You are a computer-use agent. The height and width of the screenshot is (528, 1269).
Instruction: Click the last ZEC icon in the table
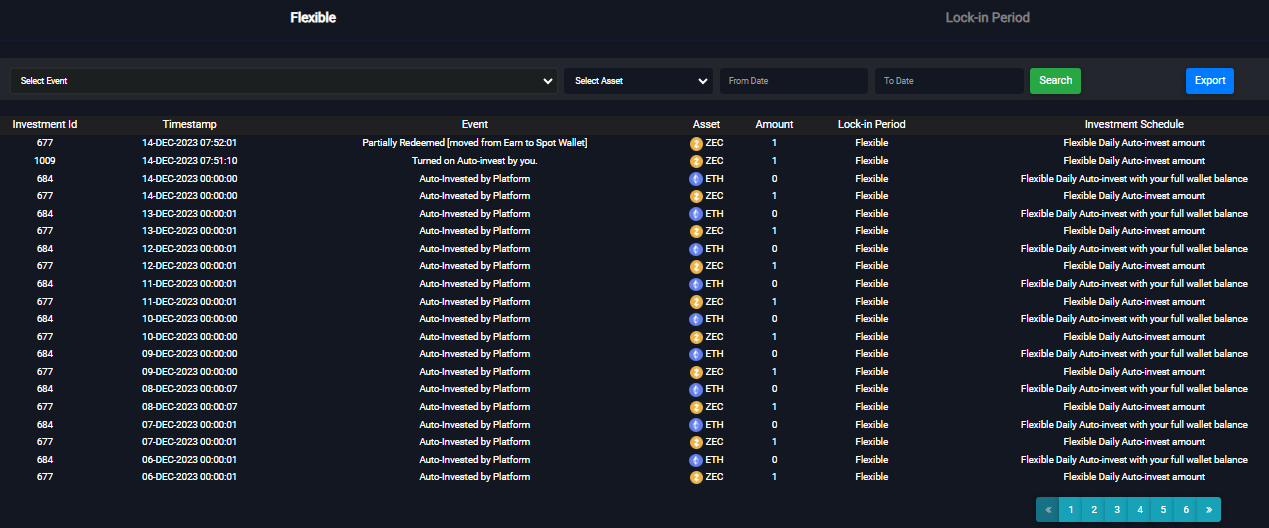coord(696,477)
